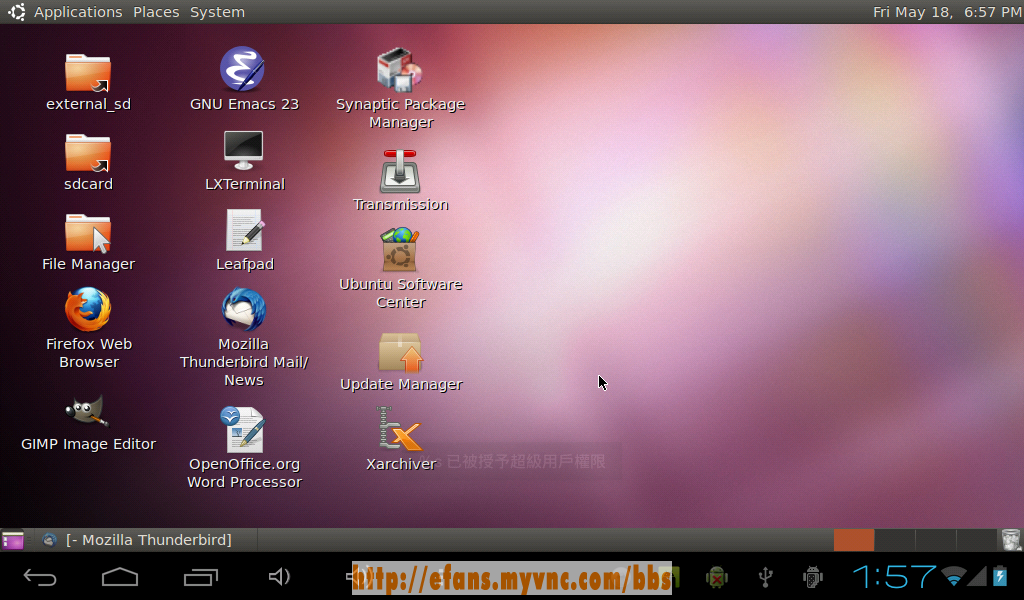Image resolution: width=1024 pixels, height=600 pixels.
Task: Click the Transmission desktop icon
Action: click(400, 171)
